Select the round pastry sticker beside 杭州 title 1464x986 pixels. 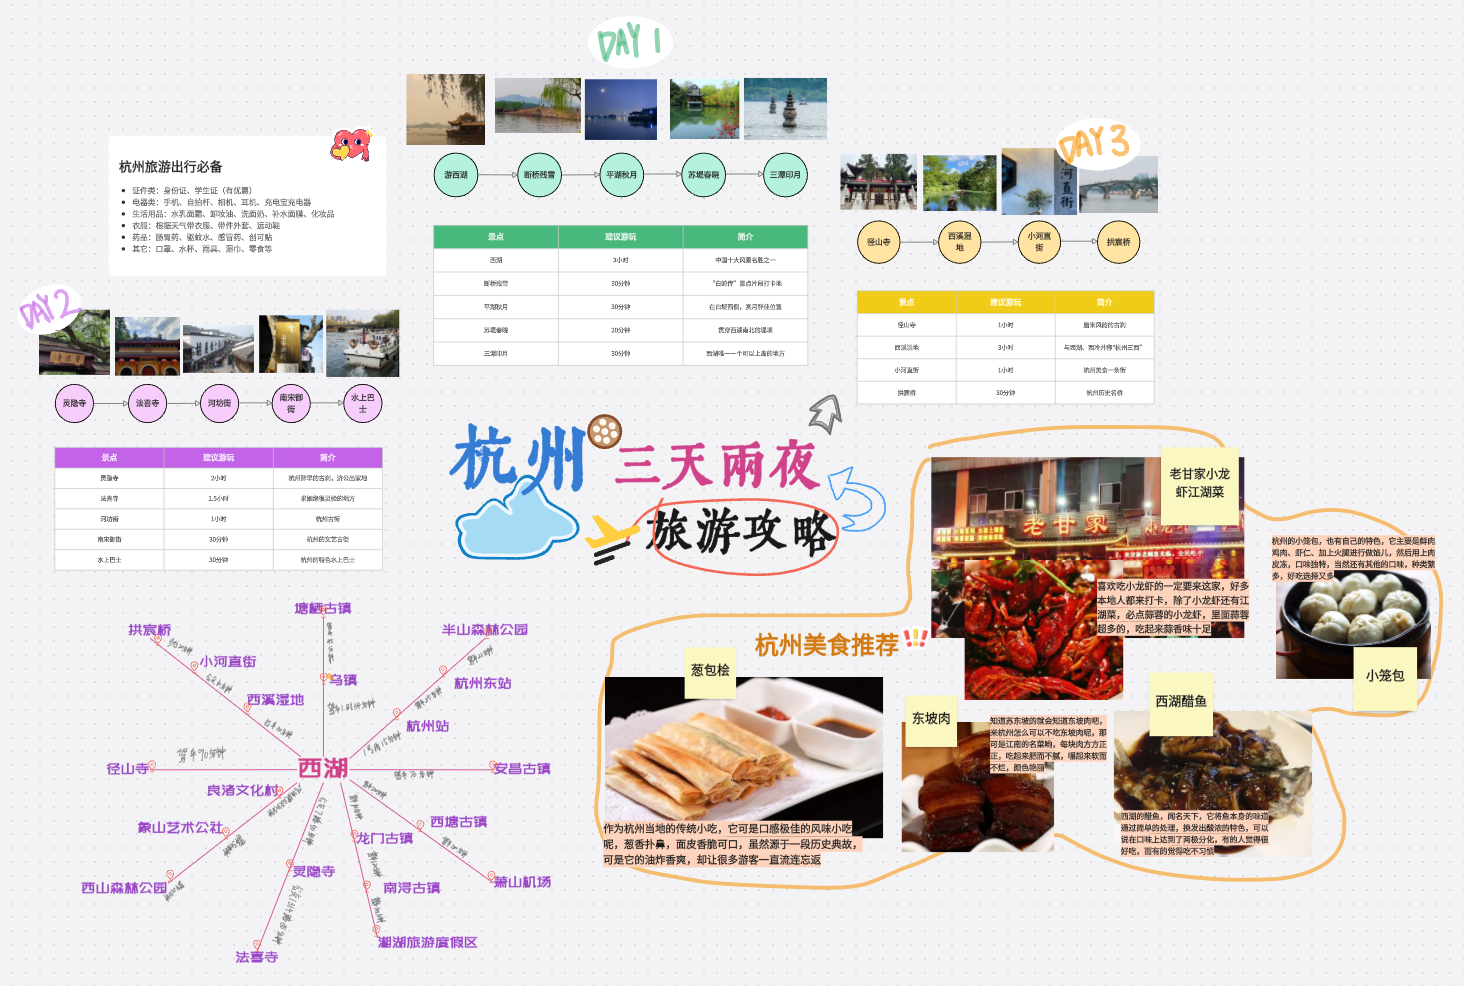605,432
